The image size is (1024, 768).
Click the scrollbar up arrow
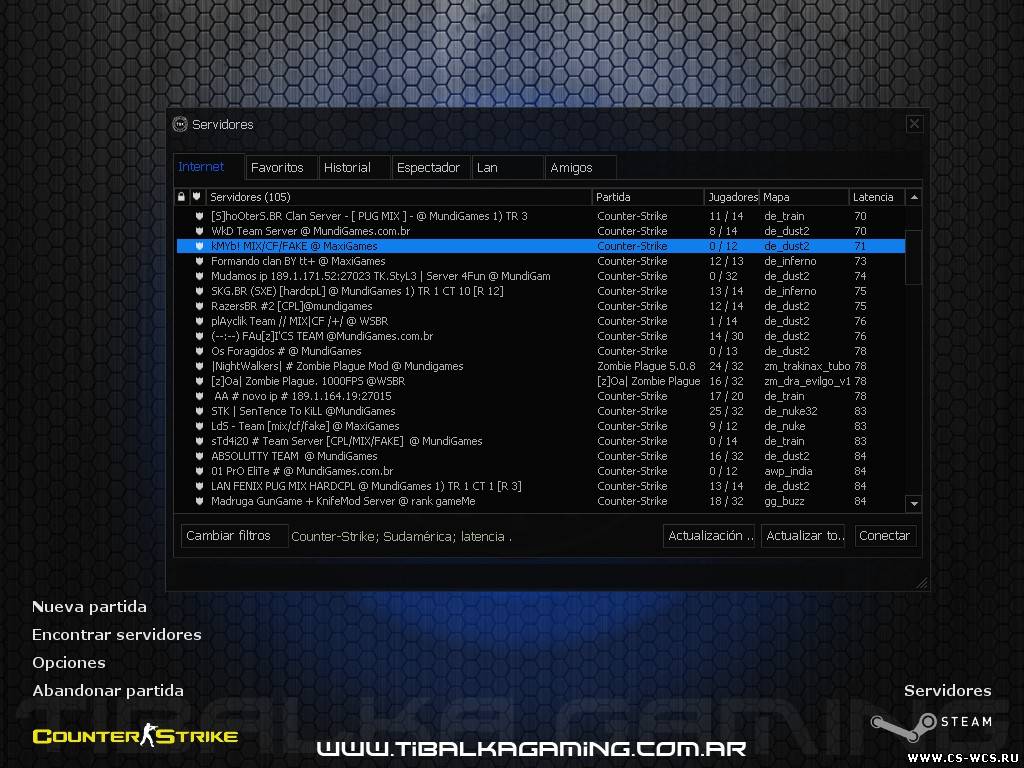click(x=914, y=197)
